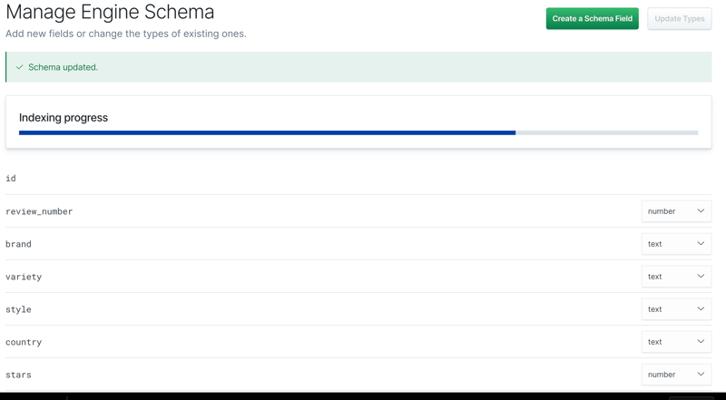Click the Indexing progress title
Screen dimensions: 726x400
[x=63, y=117]
